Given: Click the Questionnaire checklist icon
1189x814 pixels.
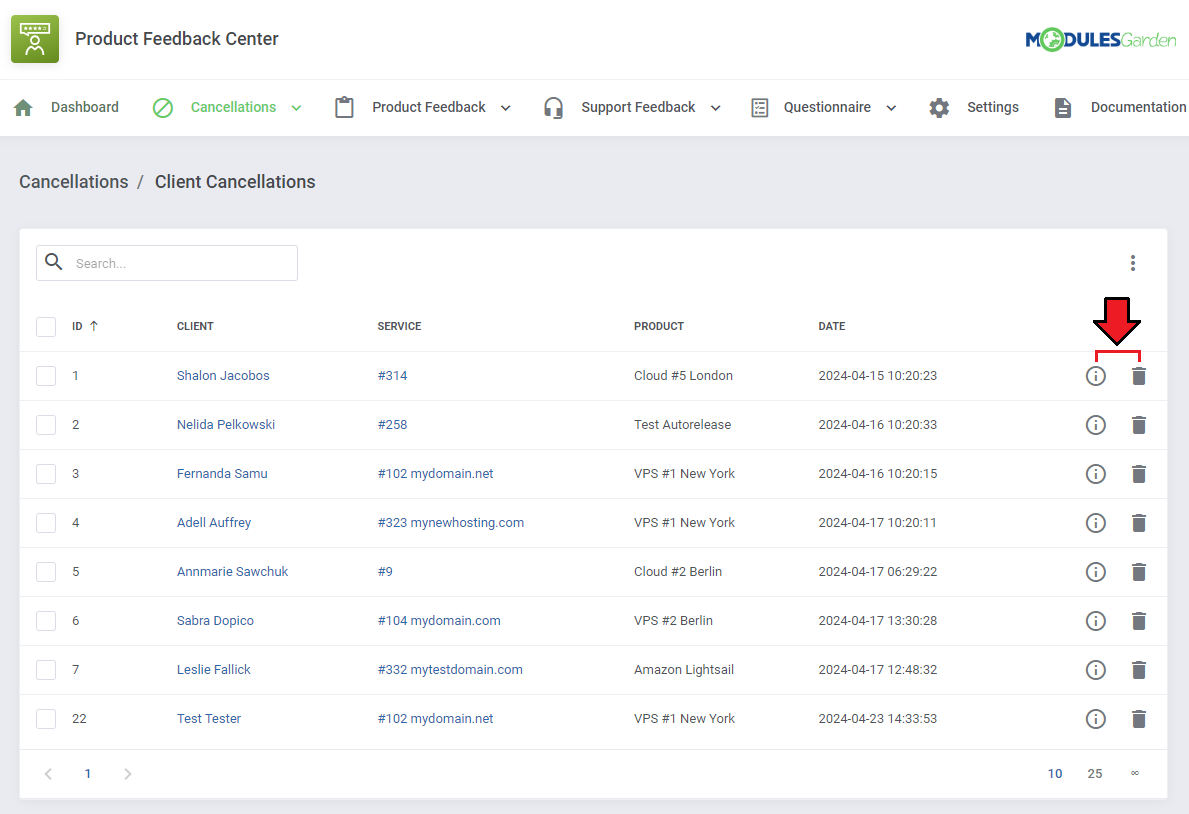Looking at the screenshot, I should pos(759,108).
